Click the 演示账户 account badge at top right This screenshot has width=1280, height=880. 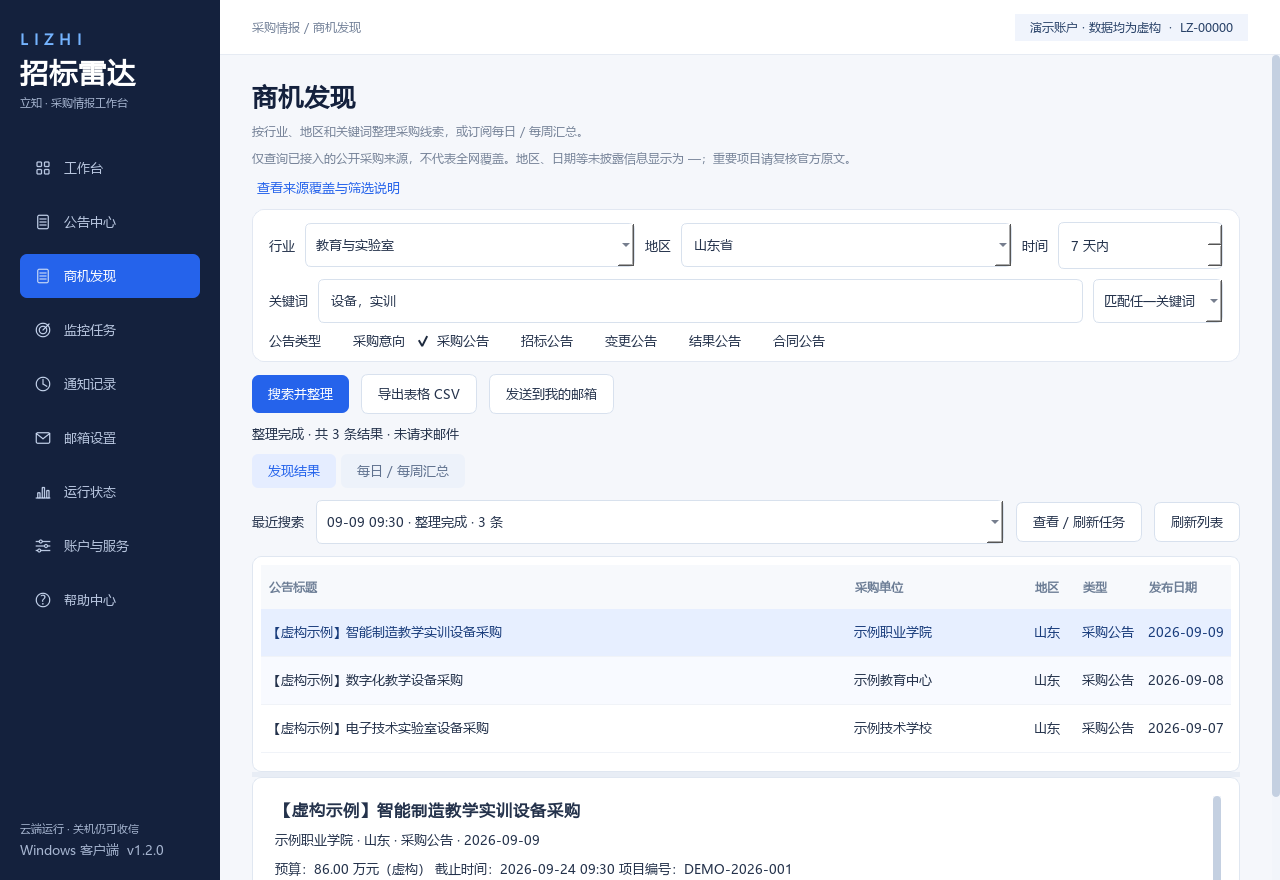1131,28
